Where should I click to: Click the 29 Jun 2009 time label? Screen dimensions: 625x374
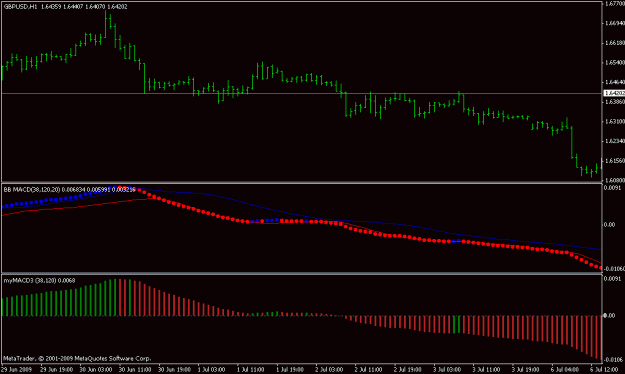tap(17, 370)
